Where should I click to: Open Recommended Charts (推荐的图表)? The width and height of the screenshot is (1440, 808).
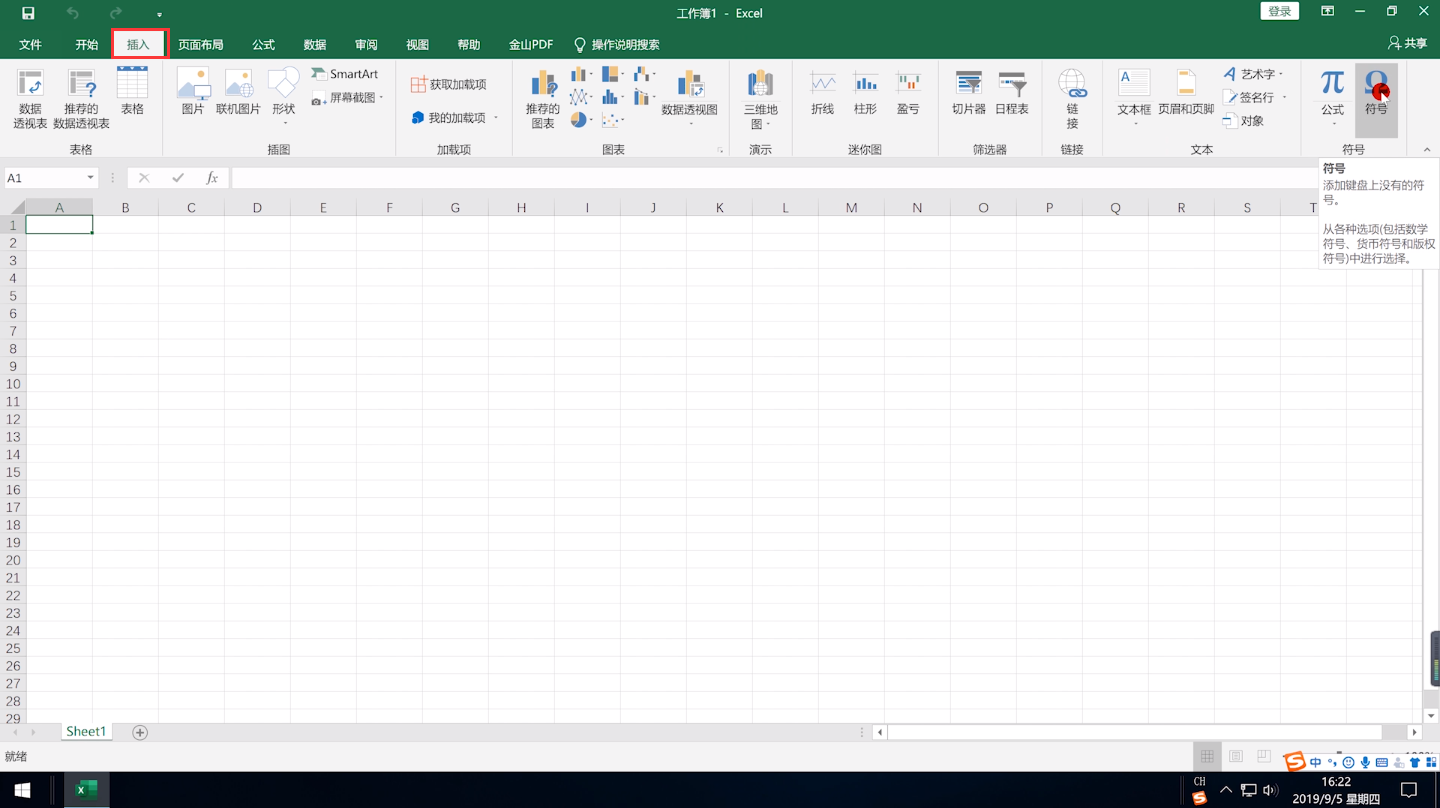coord(543,98)
